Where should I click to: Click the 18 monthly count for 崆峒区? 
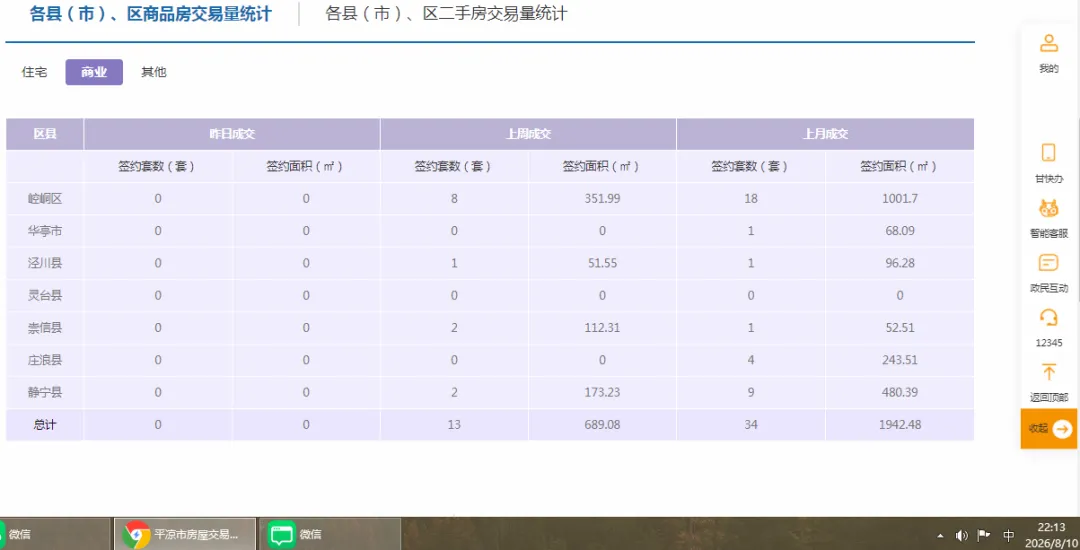[x=751, y=199]
